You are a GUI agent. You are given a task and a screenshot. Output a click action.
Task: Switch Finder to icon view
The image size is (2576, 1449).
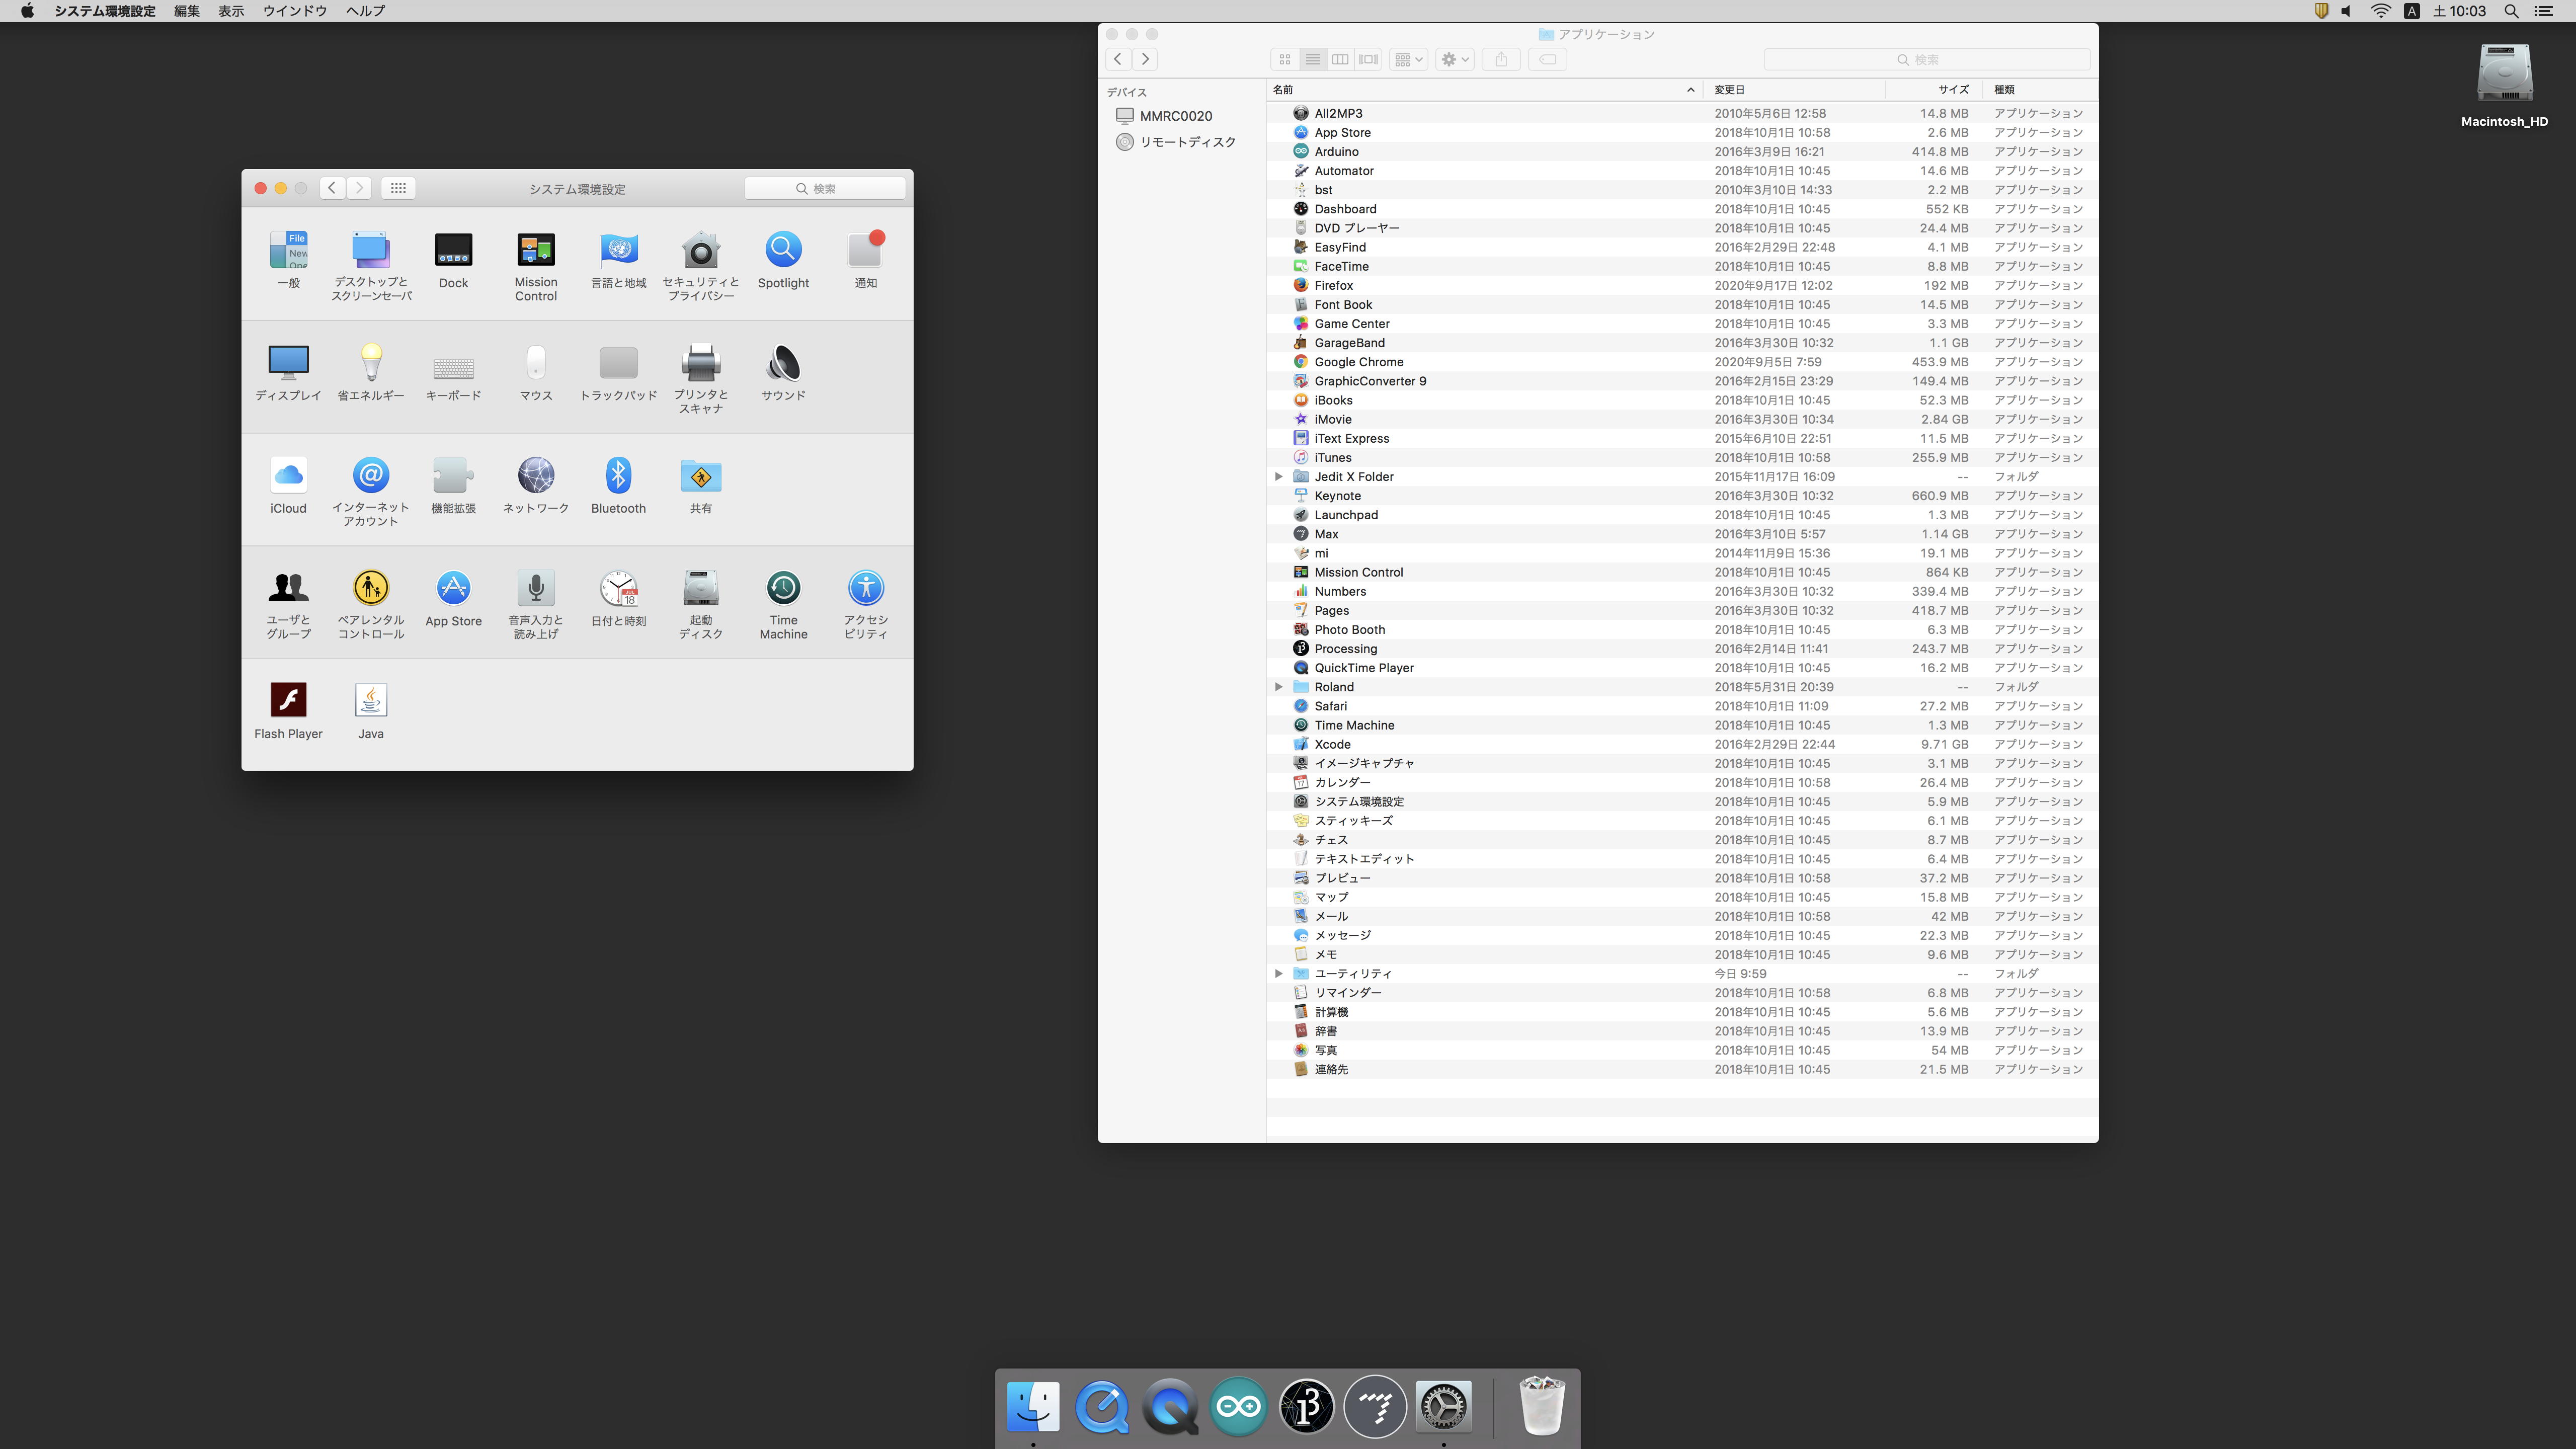point(1285,60)
